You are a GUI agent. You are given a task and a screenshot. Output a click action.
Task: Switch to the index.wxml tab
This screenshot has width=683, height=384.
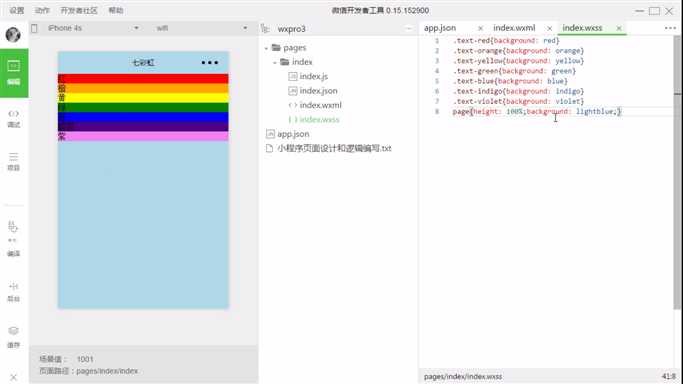(514, 28)
